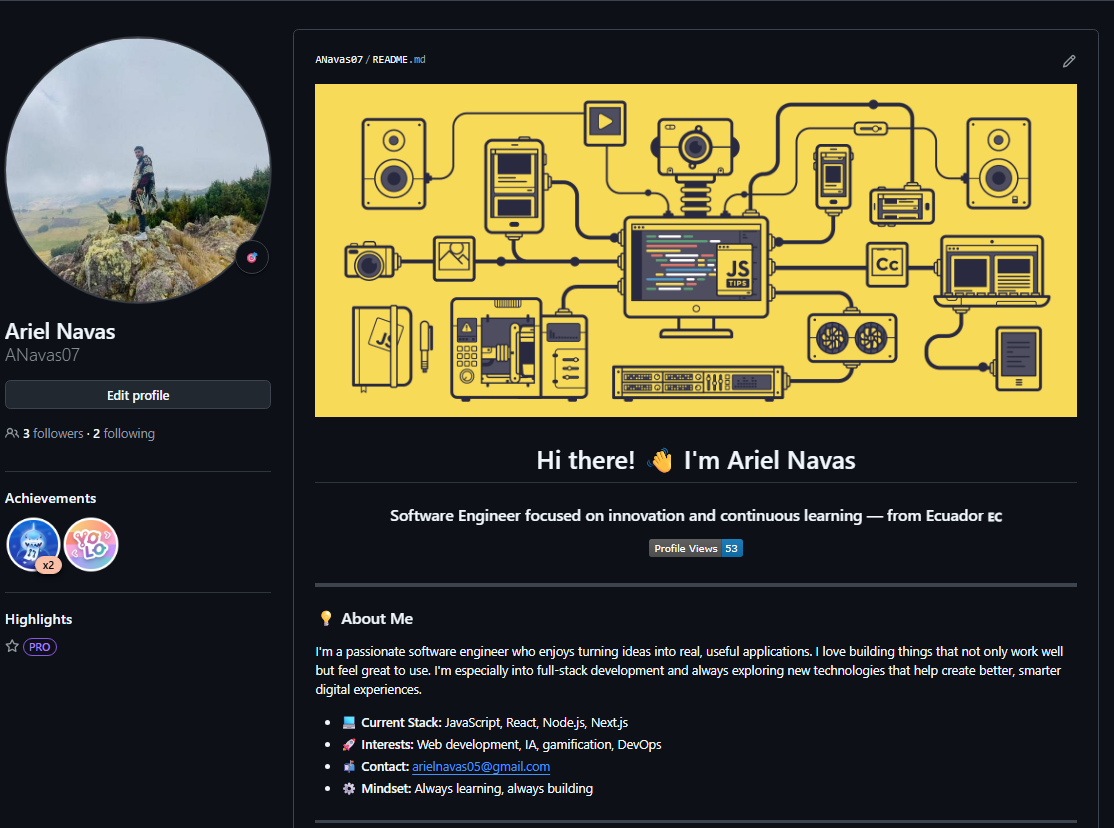The width and height of the screenshot is (1114, 828).
Task: Open the YOLO achievement badge
Action: tap(91, 545)
